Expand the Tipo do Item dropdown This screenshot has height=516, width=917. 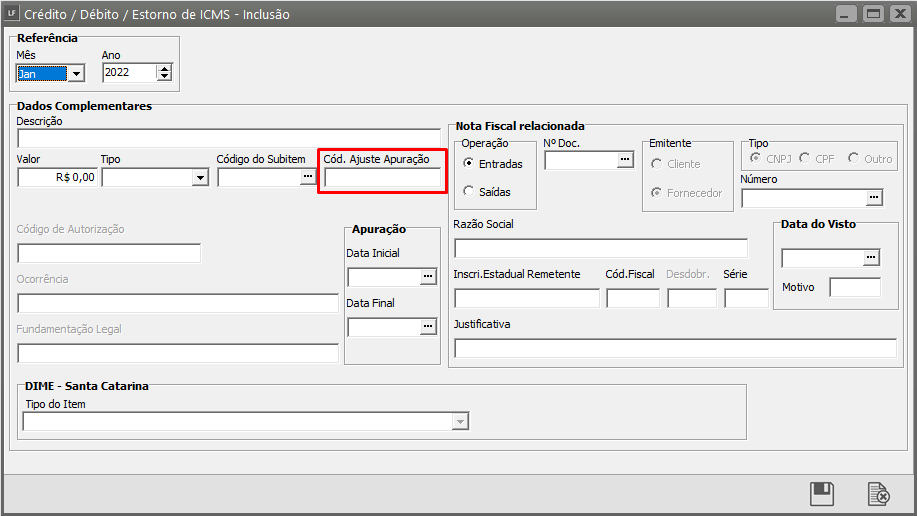460,422
